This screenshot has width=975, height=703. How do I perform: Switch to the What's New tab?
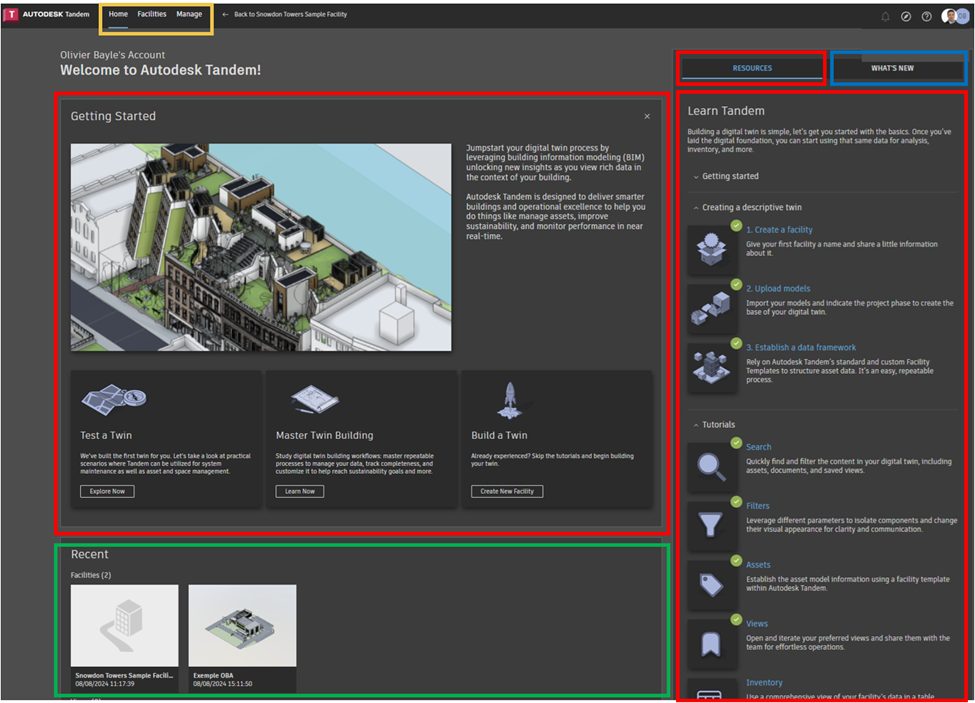892,68
